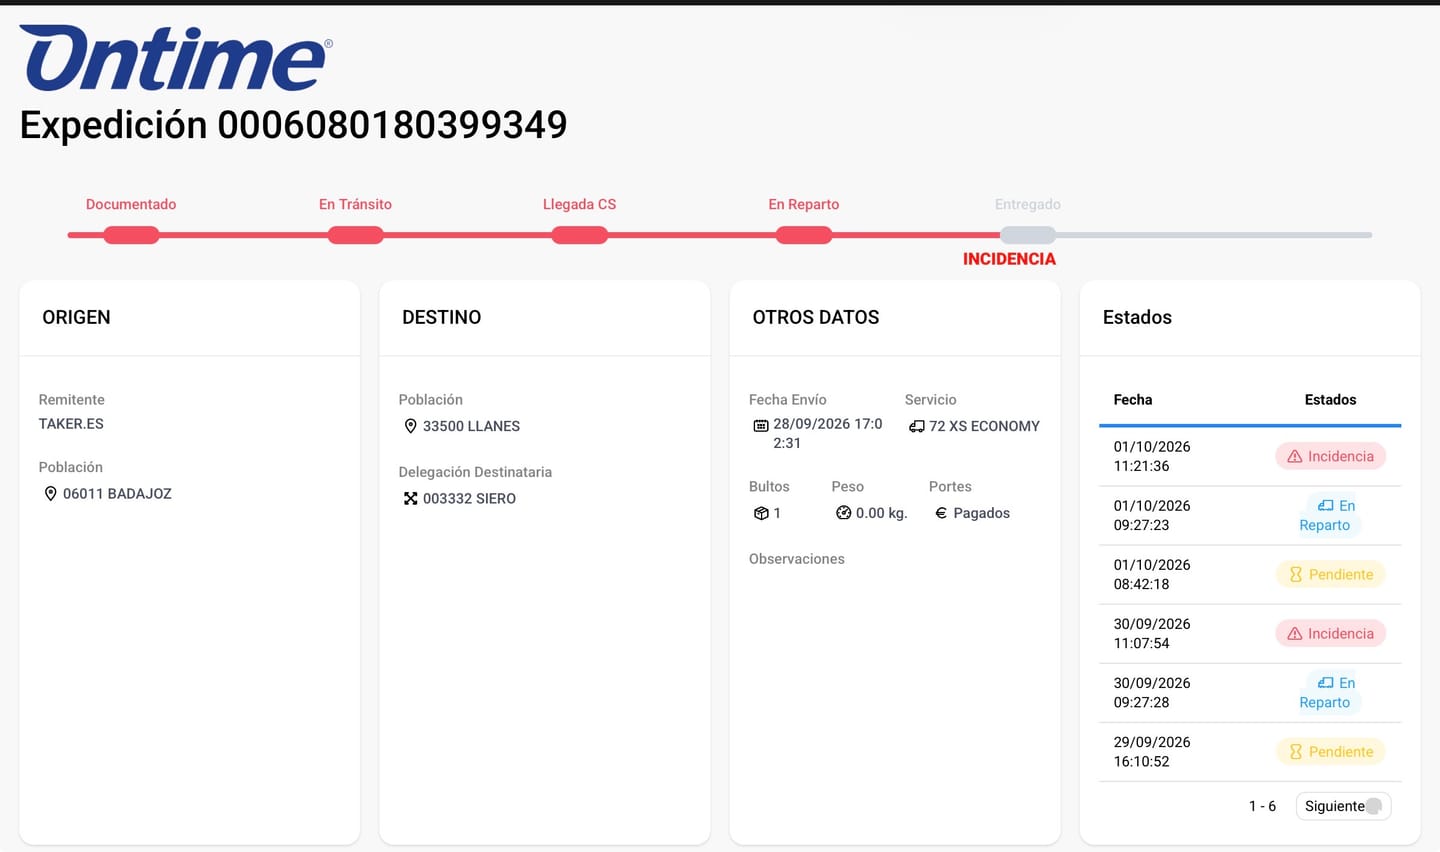Click the En Tránsito progress step marker
This screenshot has height=852, width=1440.
click(x=355, y=235)
